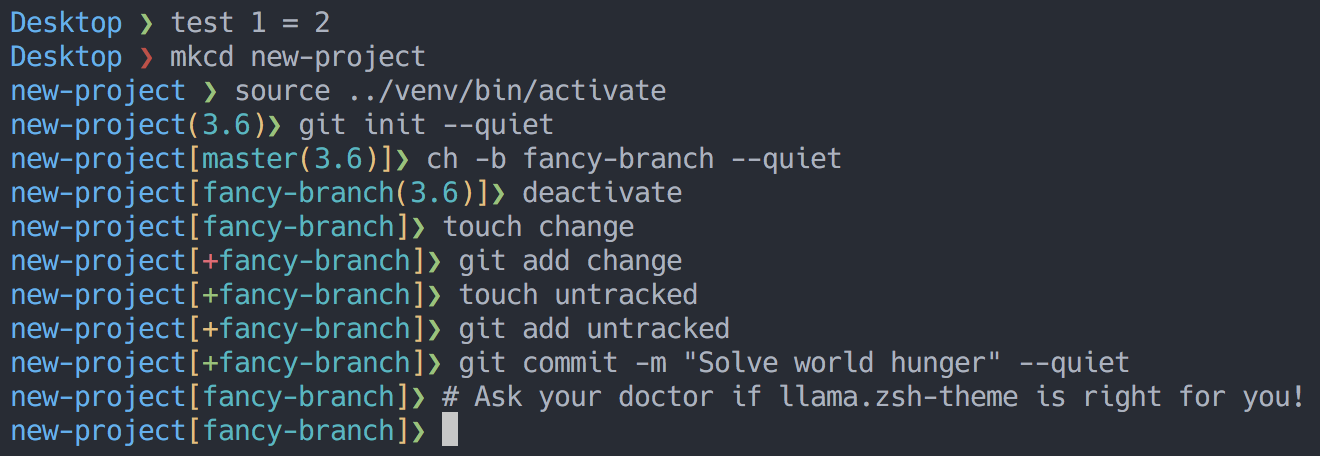Click the green prompt arrow on first line
The width and height of the screenshot is (1320, 456).
[x=147, y=23]
